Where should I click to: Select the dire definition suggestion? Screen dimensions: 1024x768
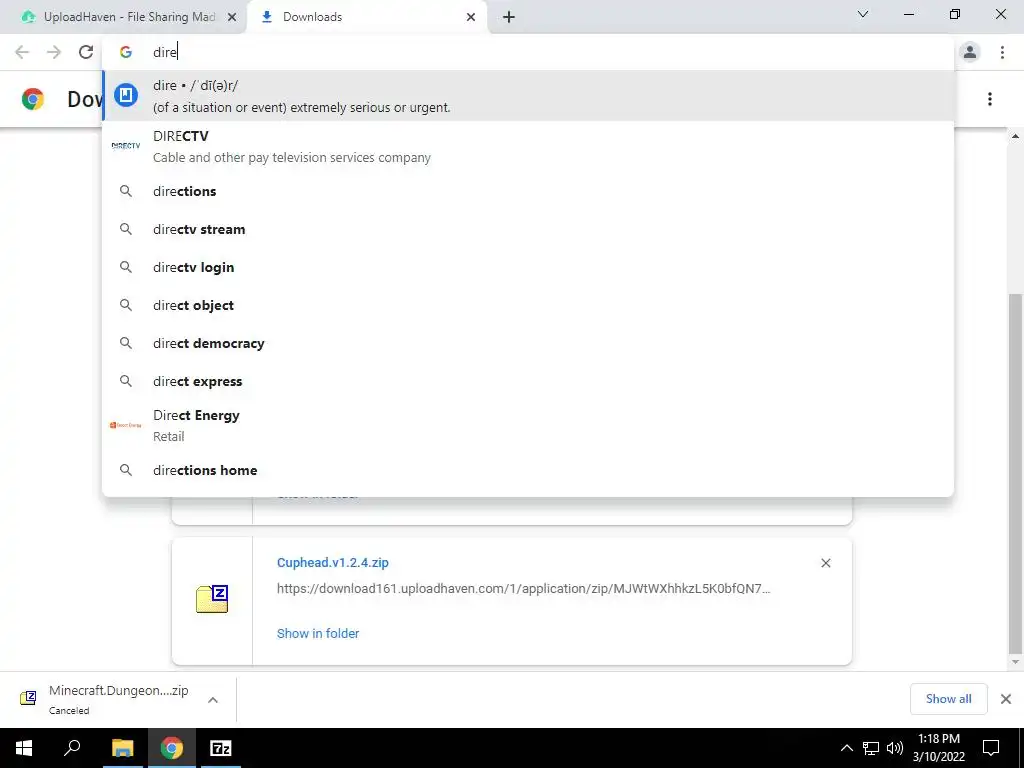pyautogui.click(x=528, y=96)
